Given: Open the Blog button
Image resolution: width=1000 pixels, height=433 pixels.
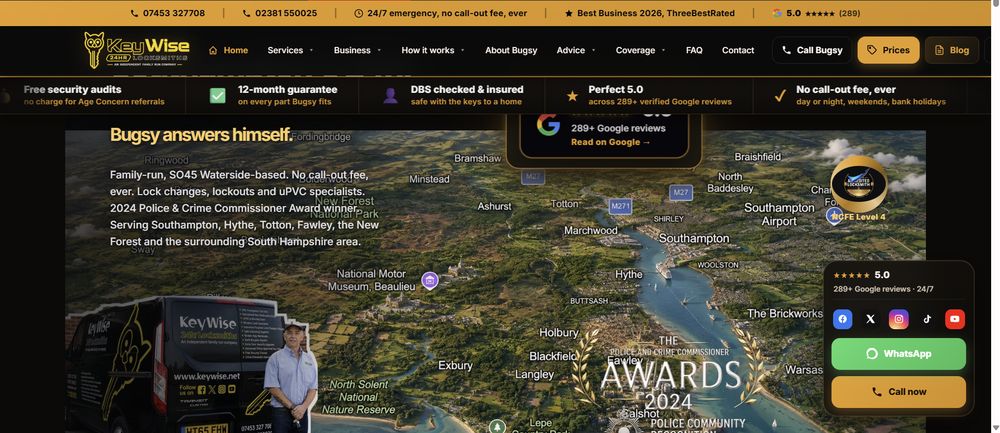Looking at the screenshot, I should (x=952, y=50).
